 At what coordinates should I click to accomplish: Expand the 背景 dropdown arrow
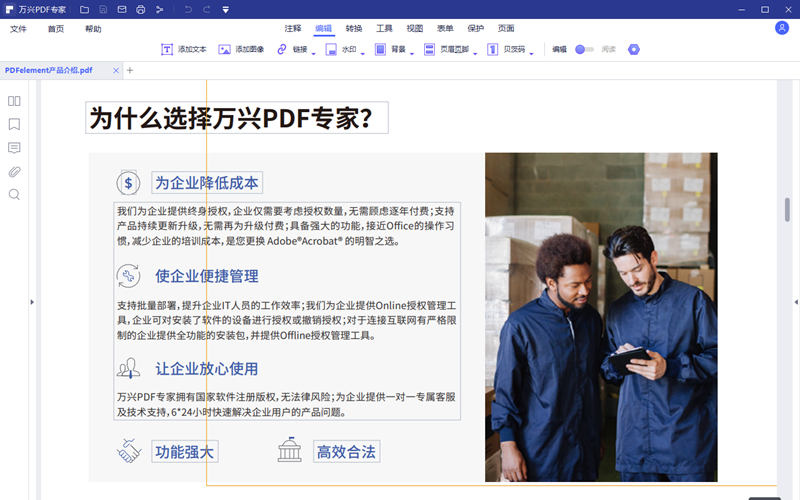point(412,52)
